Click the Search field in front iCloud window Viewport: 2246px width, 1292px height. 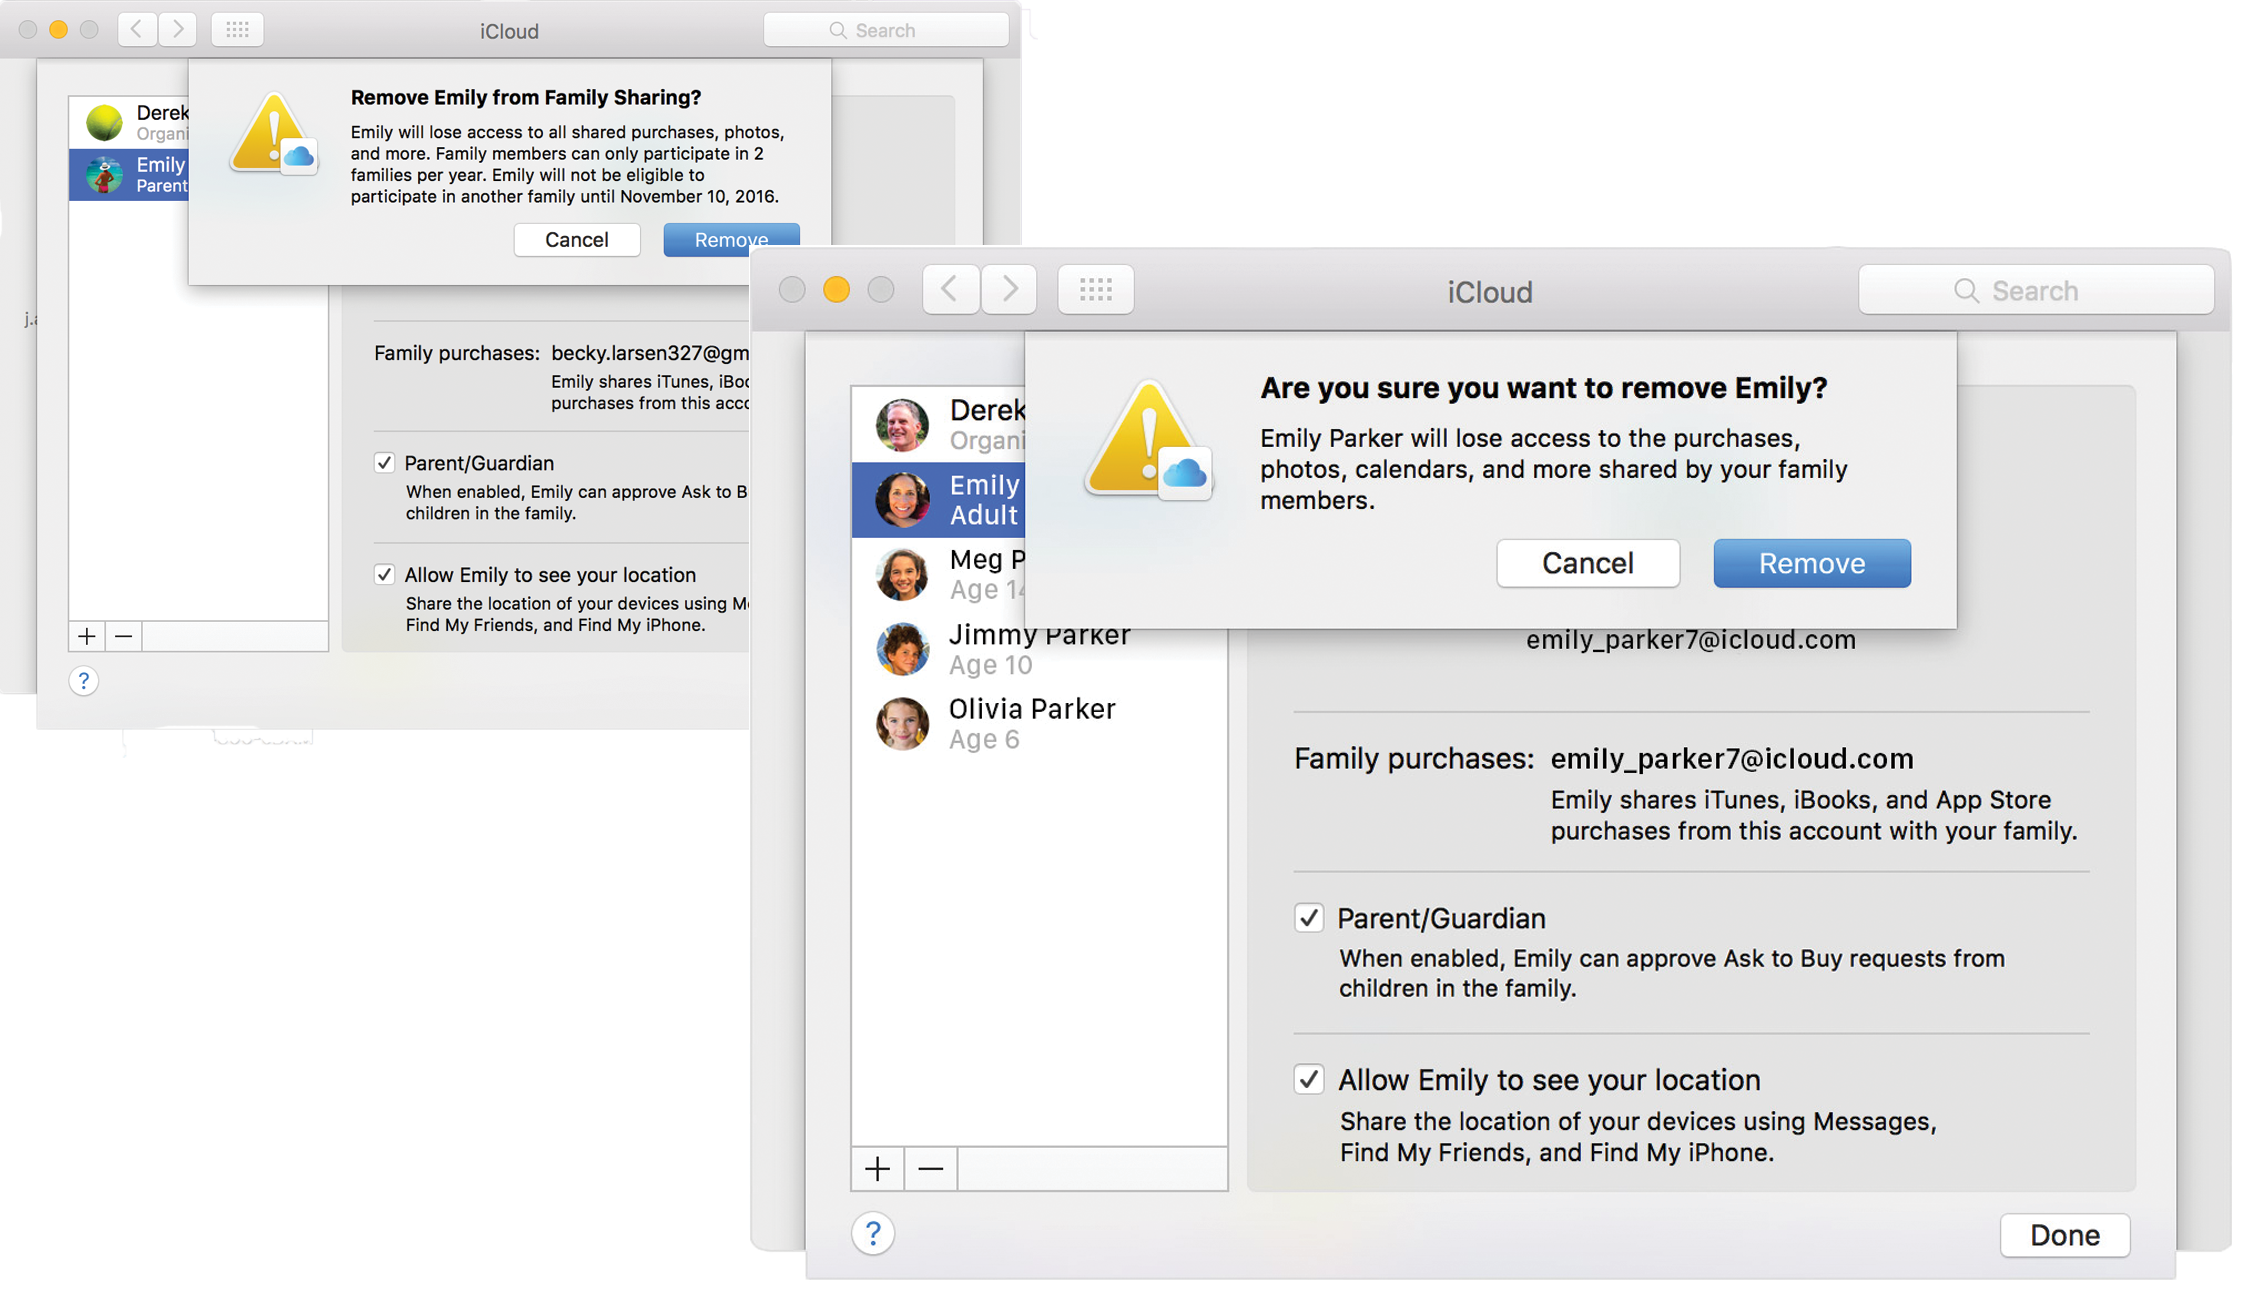point(2036,290)
